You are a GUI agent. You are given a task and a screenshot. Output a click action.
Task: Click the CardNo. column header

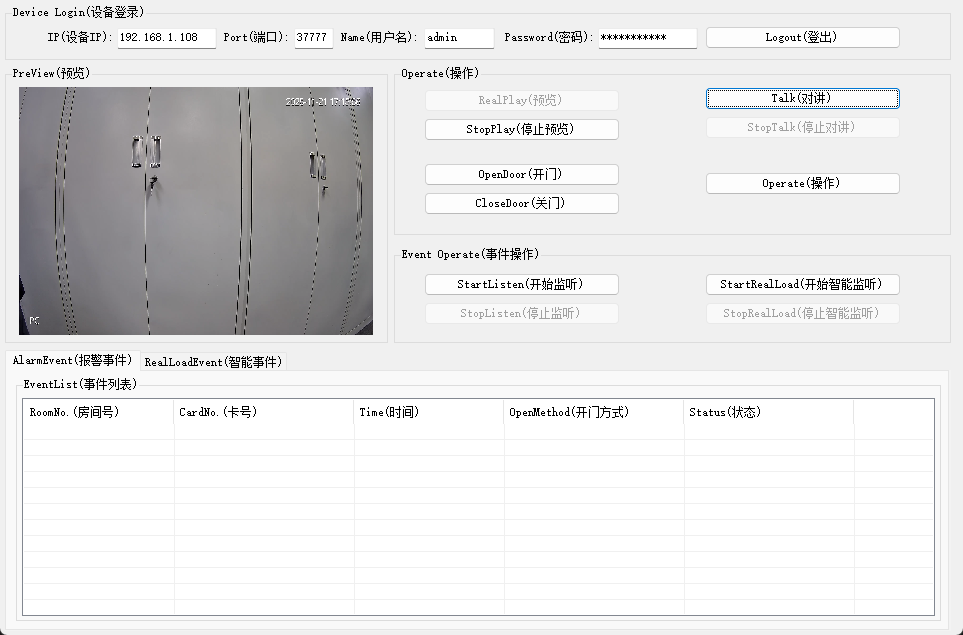point(264,412)
